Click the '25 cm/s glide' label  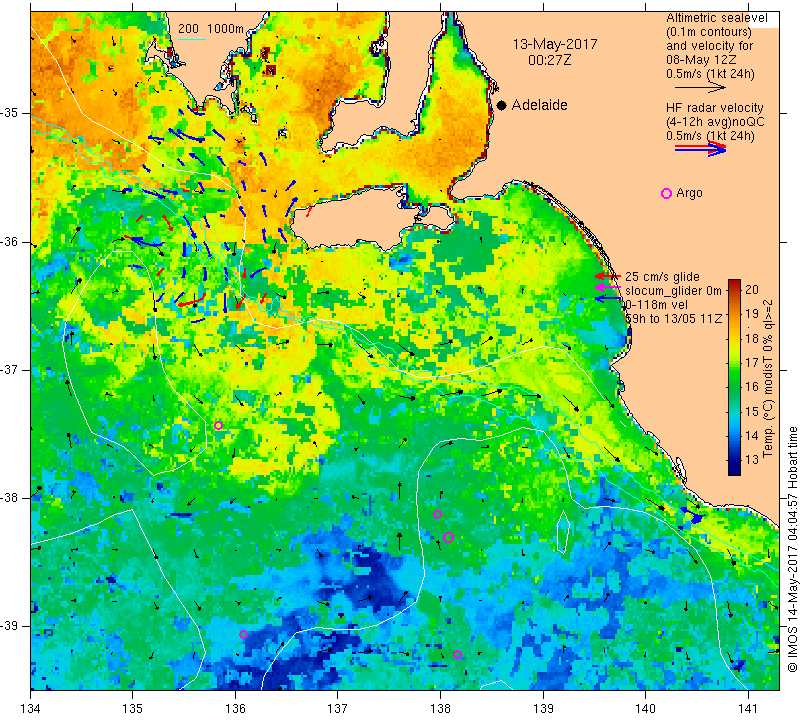[662, 277]
